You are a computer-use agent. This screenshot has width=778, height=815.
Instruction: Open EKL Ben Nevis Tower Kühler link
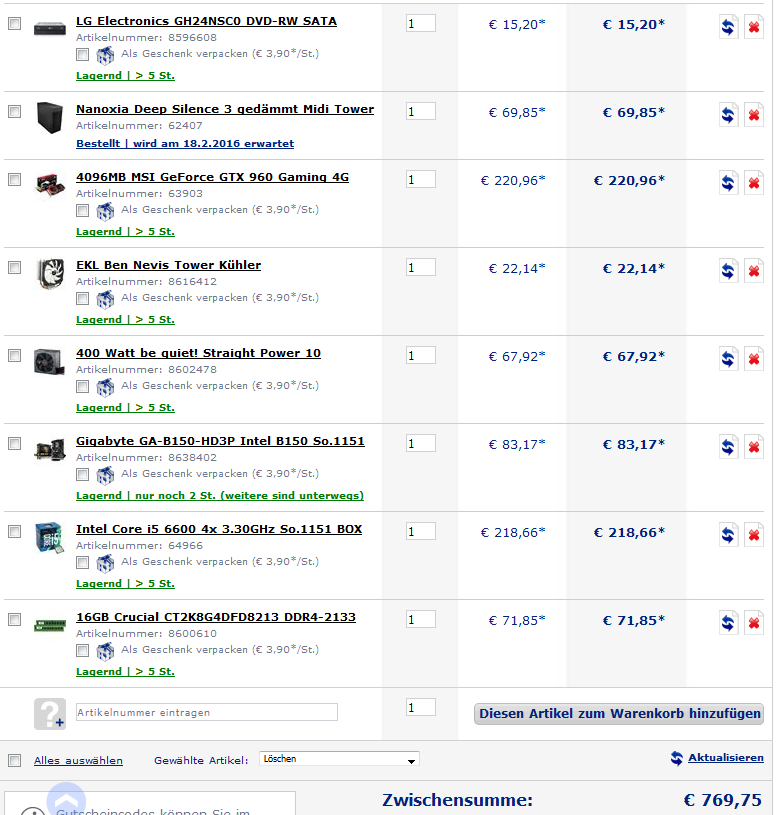click(168, 265)
